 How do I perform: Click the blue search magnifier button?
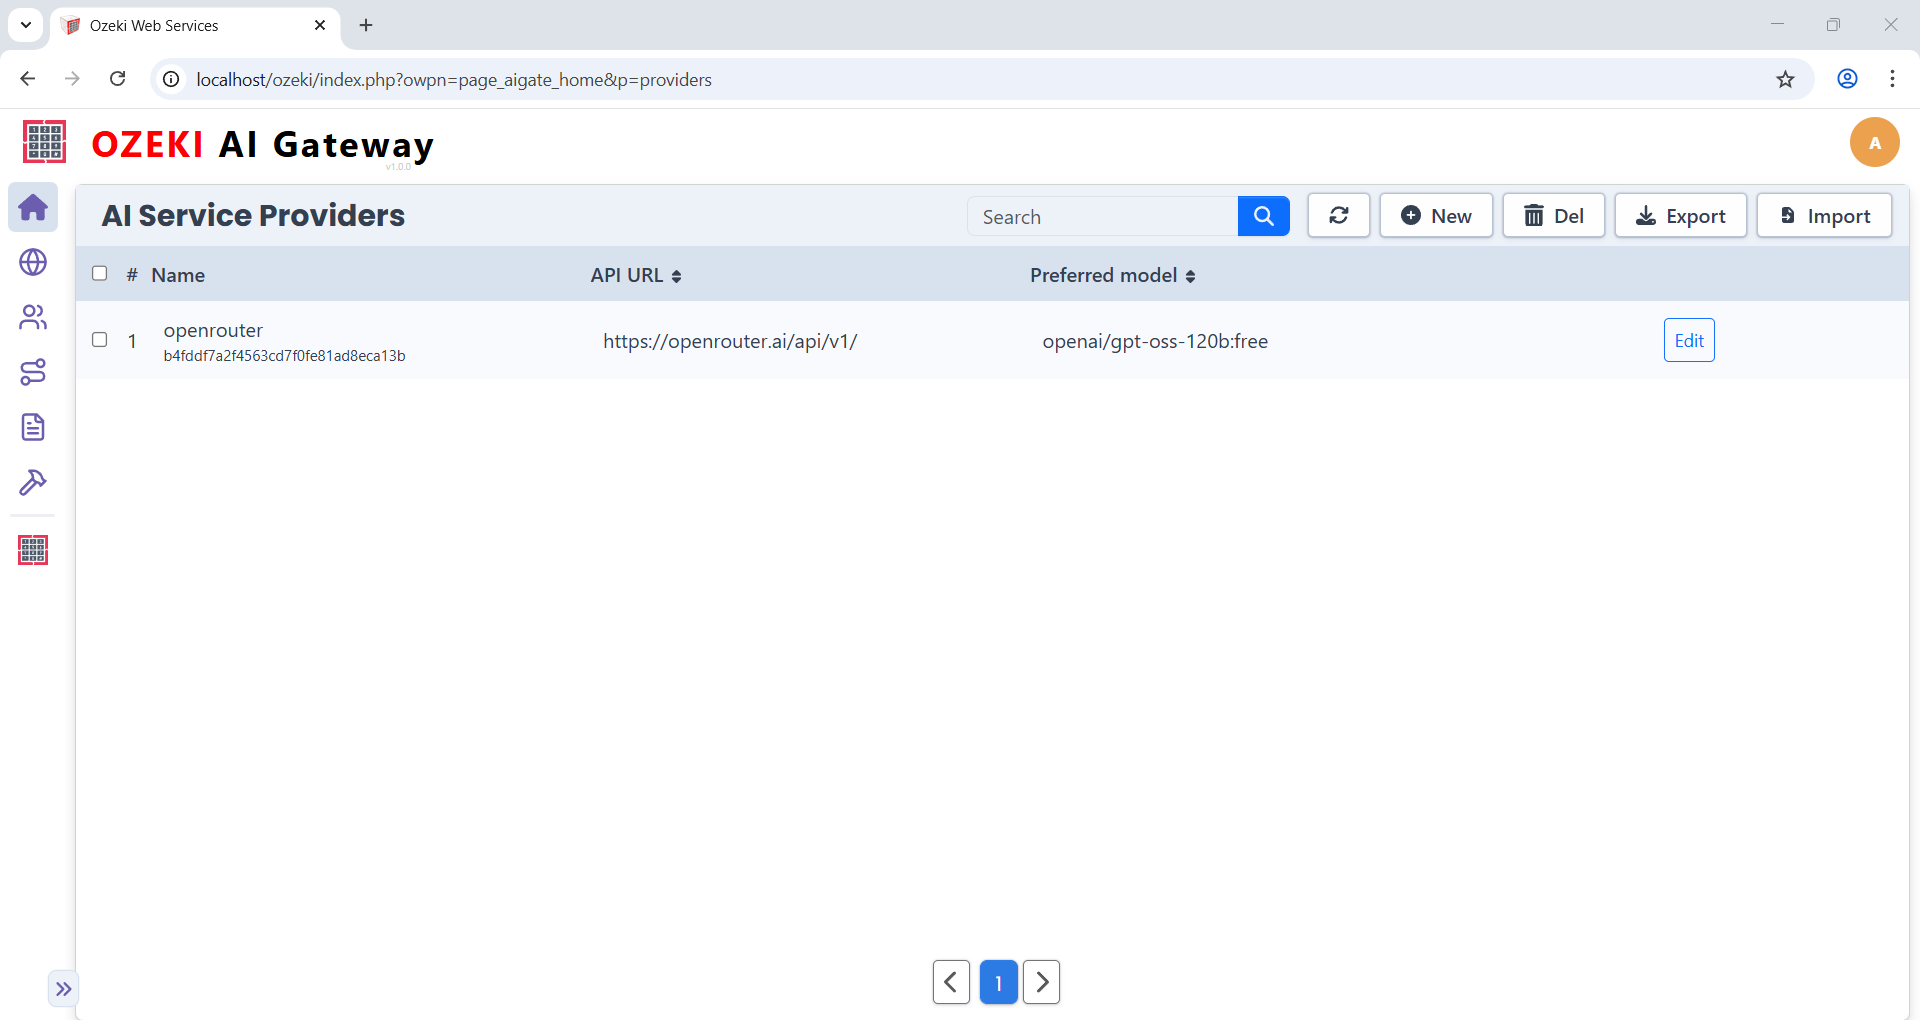coord(1263,216)
